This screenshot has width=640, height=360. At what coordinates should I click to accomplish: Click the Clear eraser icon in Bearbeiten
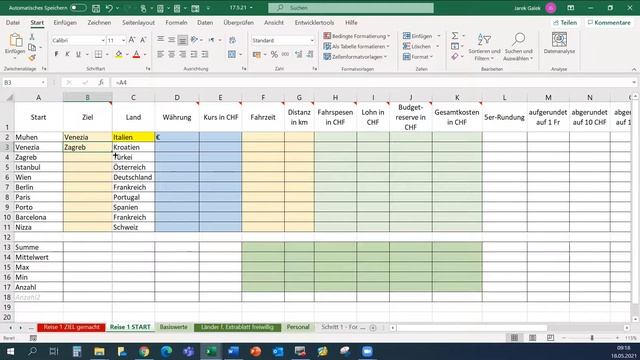pos(455,57)
